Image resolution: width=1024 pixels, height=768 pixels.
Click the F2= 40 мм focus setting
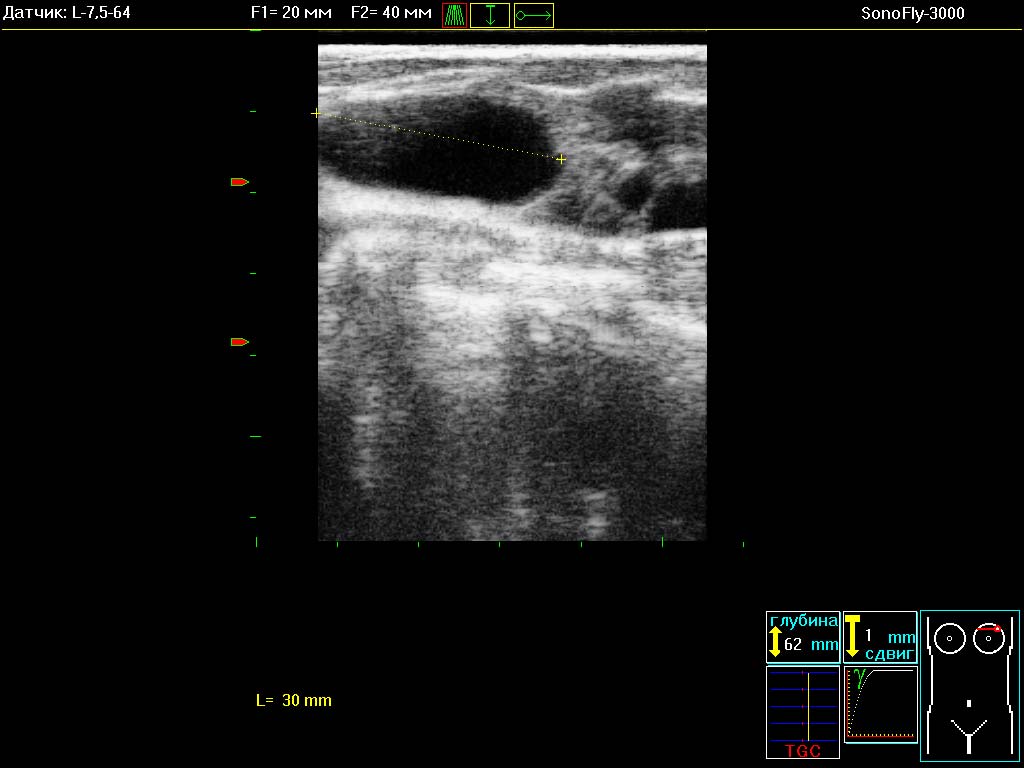pos(392,14)
